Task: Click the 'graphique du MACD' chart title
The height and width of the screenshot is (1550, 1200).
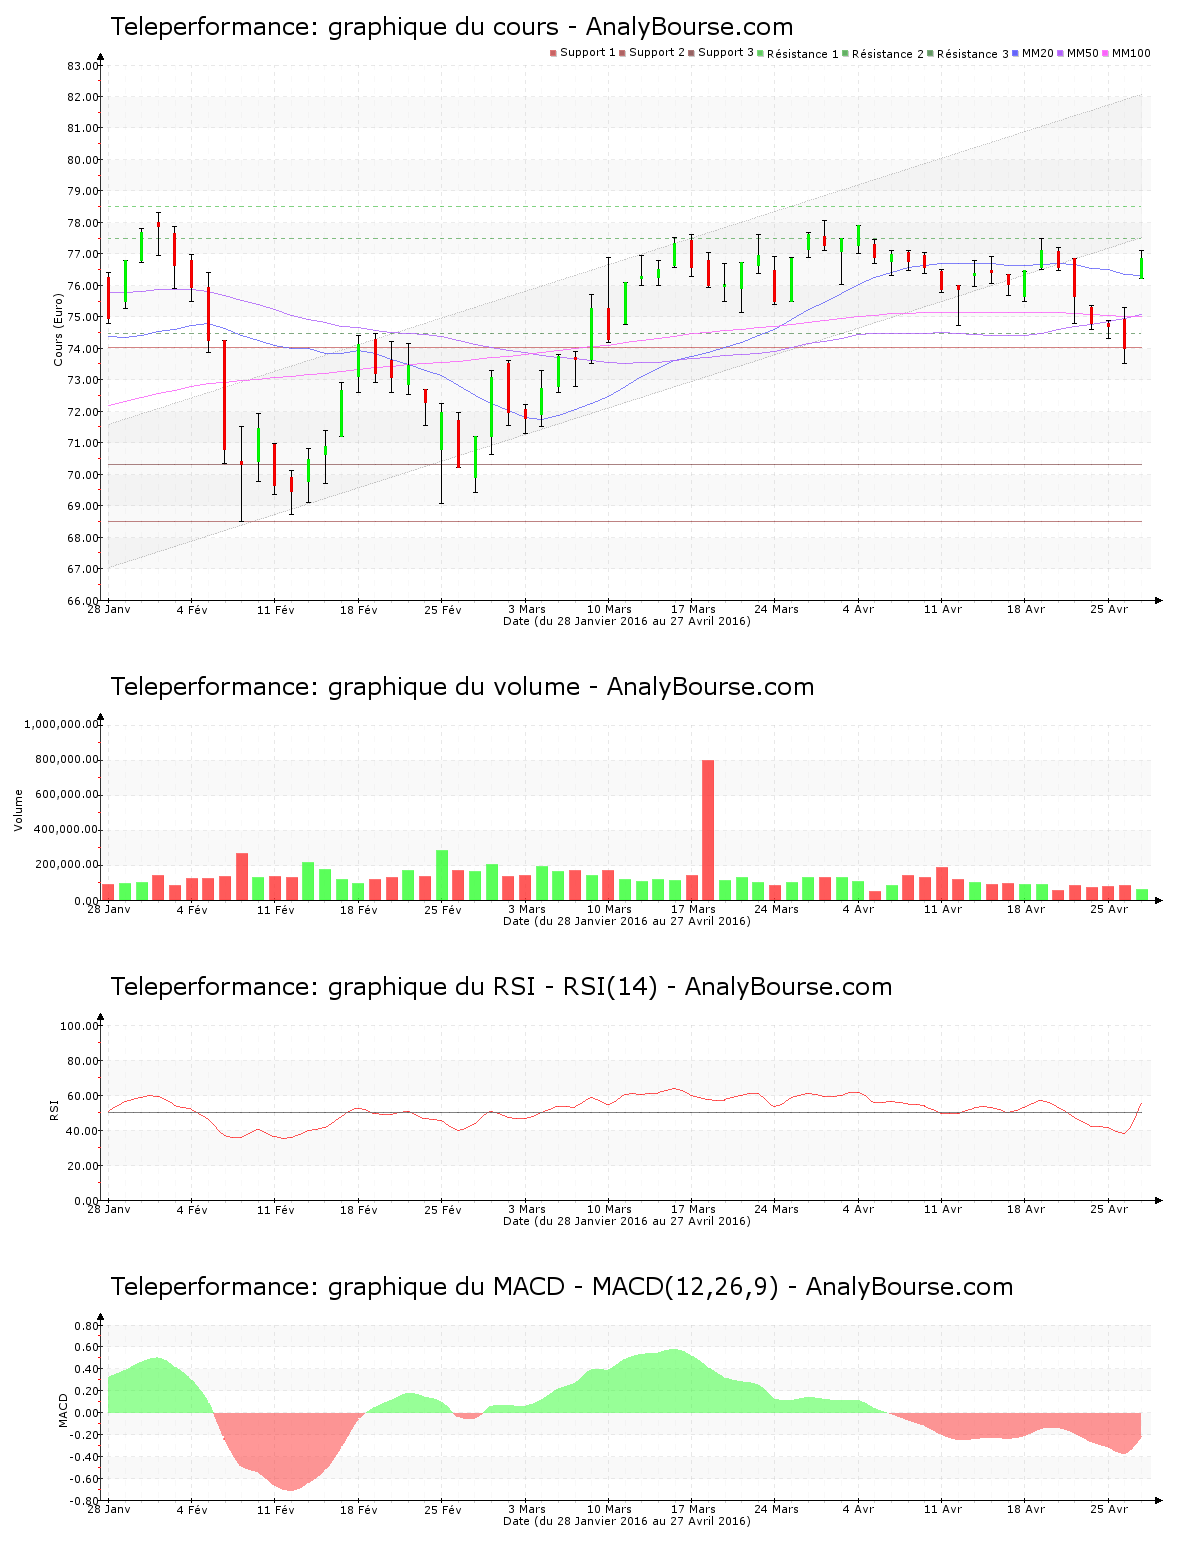Action: [561, 1287]
